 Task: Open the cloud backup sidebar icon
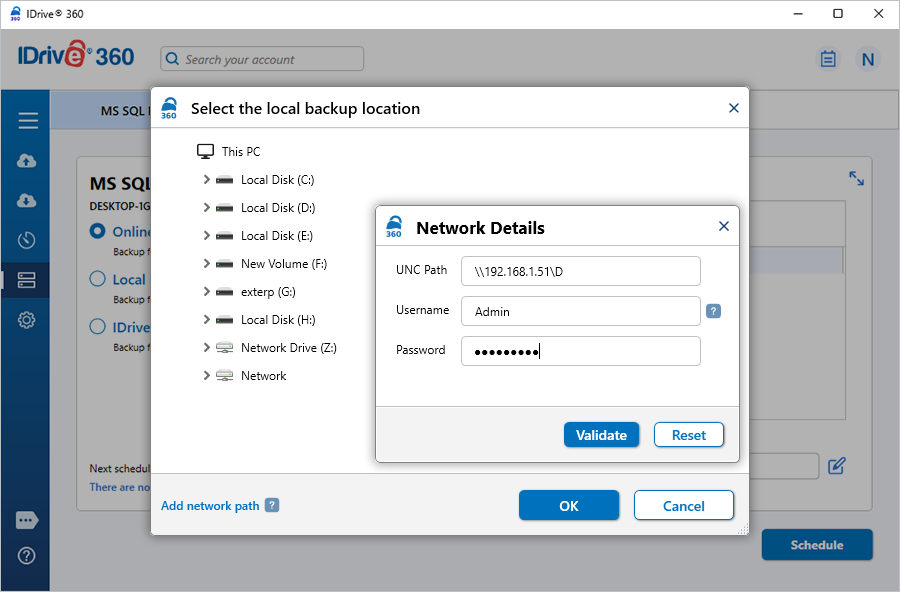coord(27,161)
